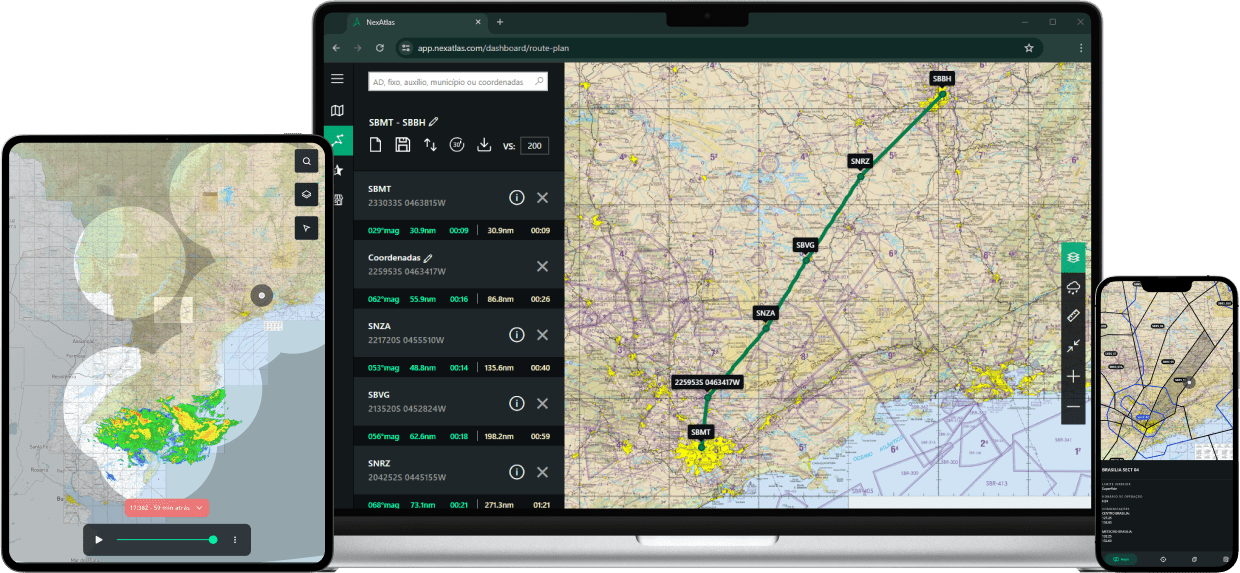Open the hamburger menu in NexAtlas sidebar

click(x=337, y=79)
